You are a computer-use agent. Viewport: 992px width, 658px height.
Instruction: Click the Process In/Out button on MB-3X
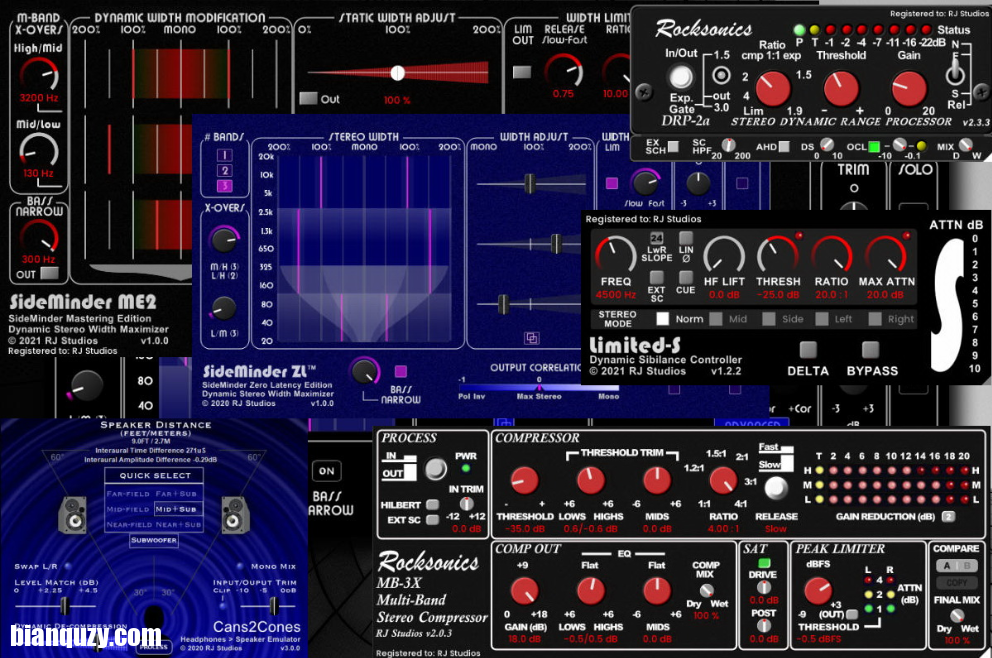[x=435, y=469]
